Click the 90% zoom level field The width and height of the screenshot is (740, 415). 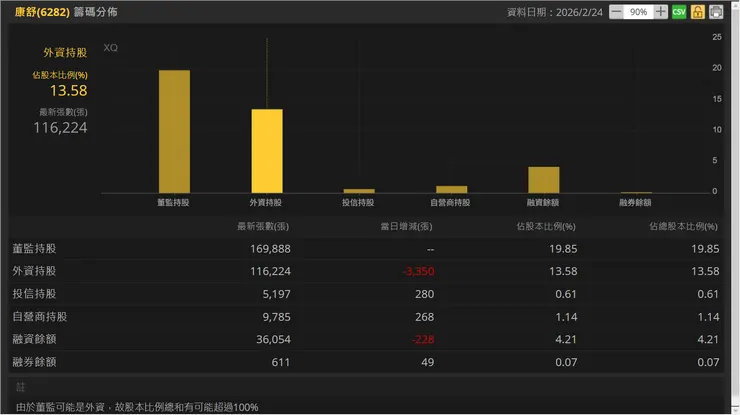tap(639, 12)
